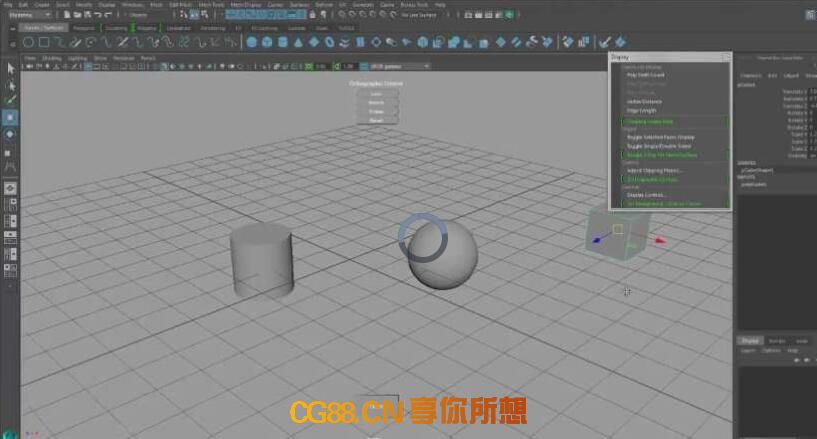
Task: Toggle select by component type mode
Action: 204,15
